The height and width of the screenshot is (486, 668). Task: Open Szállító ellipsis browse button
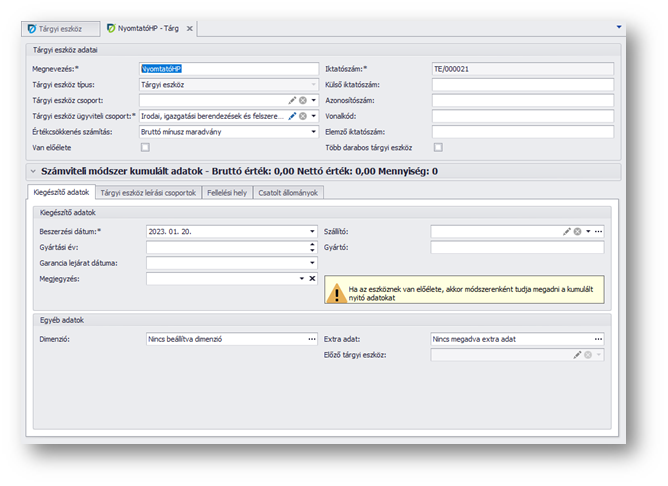[x=598, y=231]
